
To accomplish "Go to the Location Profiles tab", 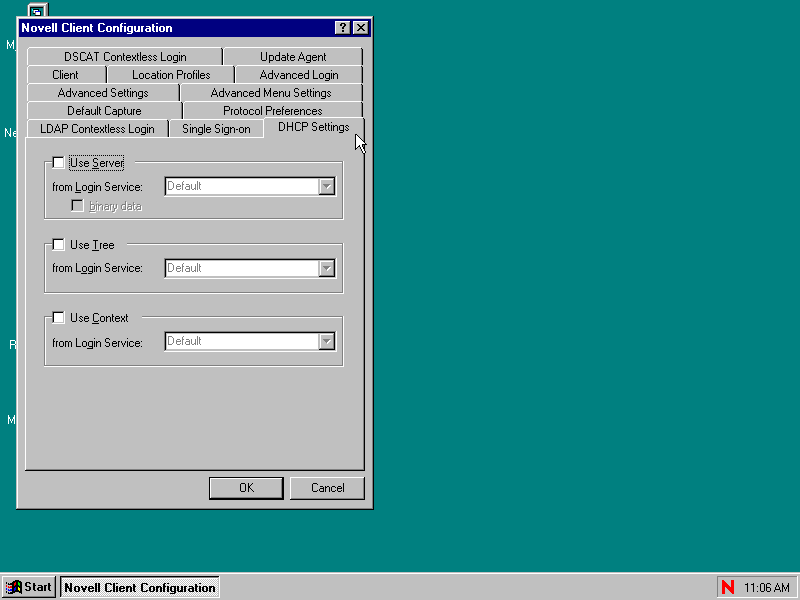I will [171, 75].
